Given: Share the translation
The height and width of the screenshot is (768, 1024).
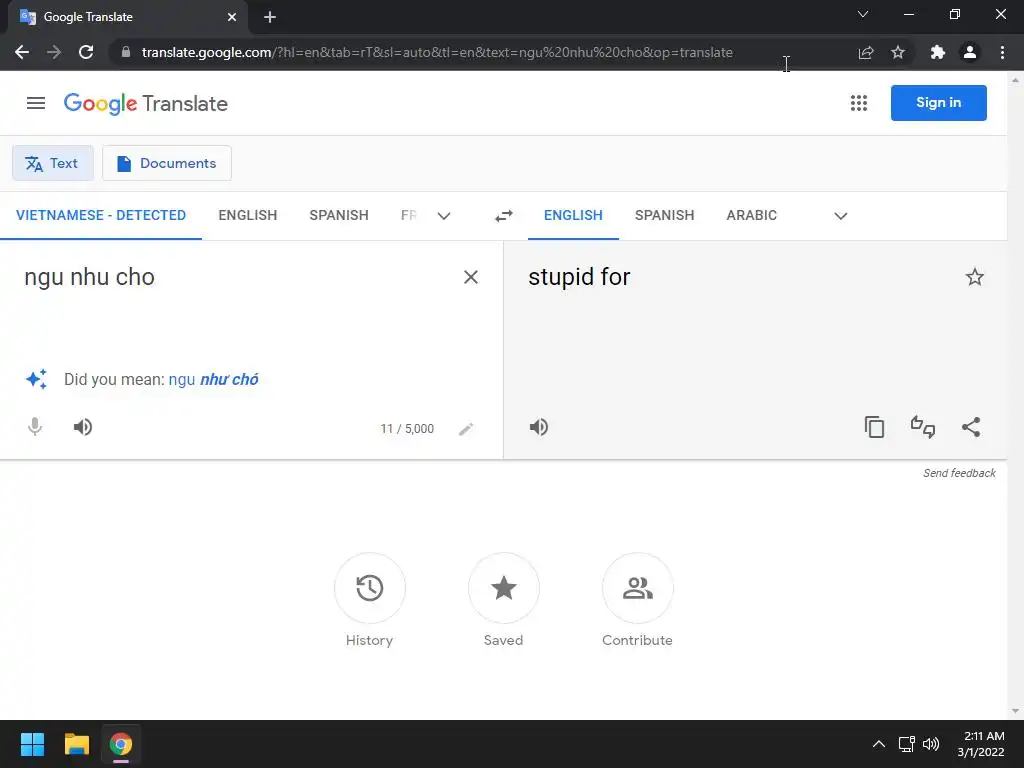Looking at the screenshot, I should pos(971,427).
